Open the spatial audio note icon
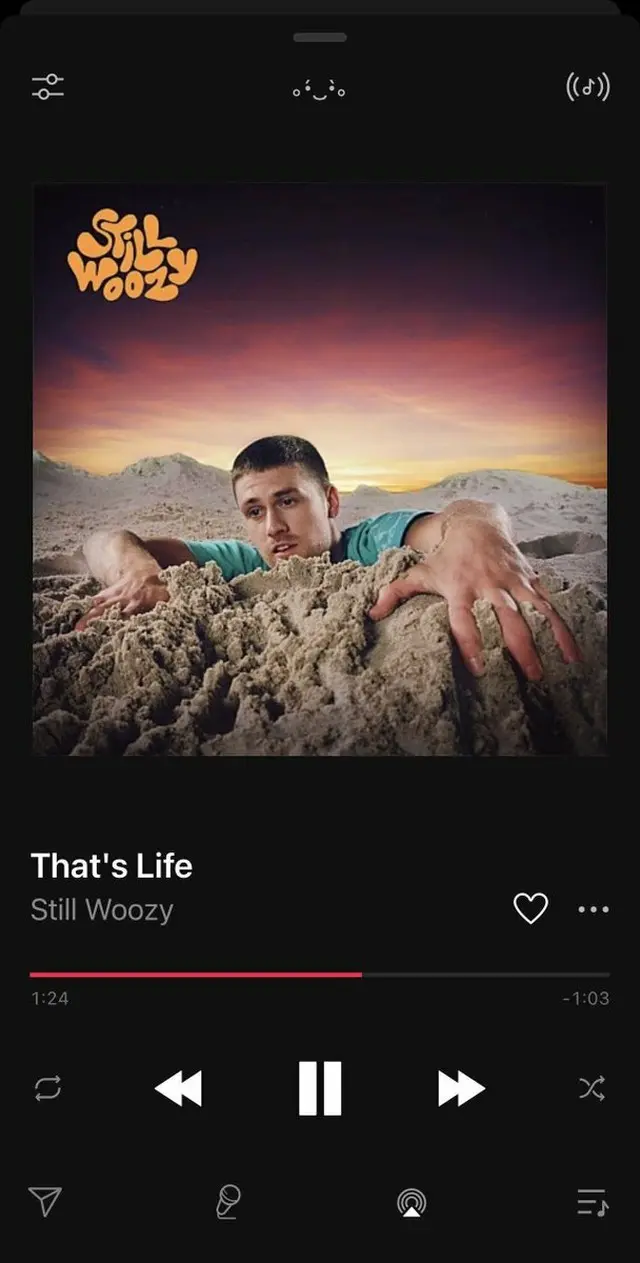This screenshot has height=1263, width=640. click(588, 87)
